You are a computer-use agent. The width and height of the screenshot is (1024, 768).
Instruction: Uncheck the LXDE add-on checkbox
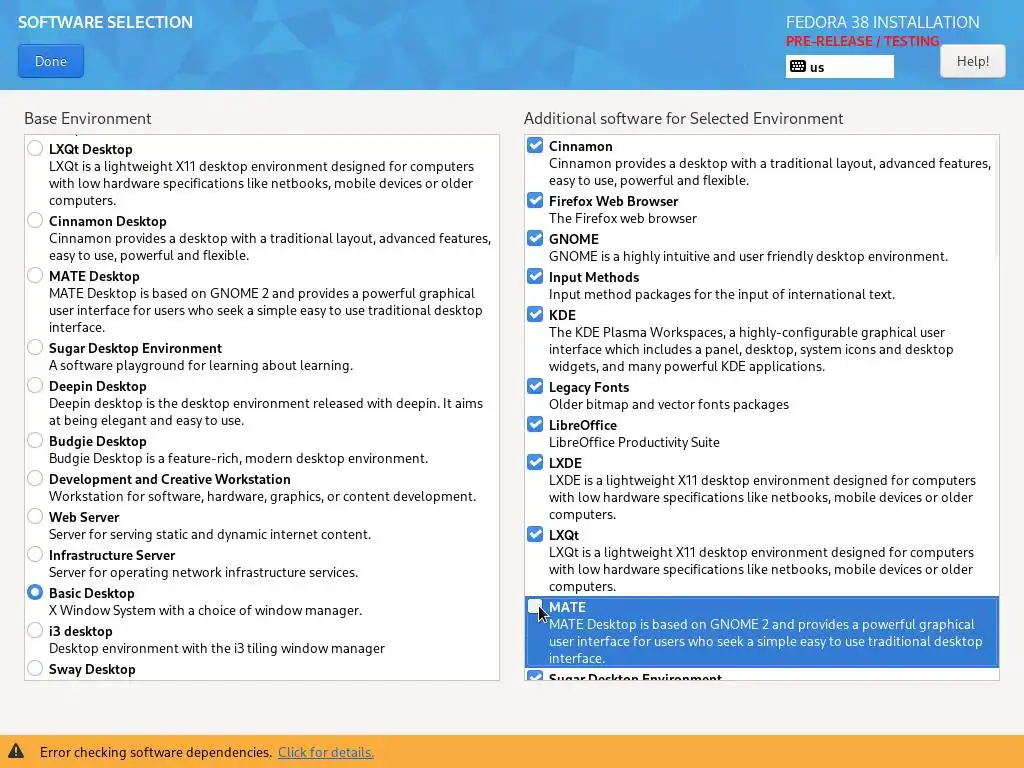tap(535, 462)
